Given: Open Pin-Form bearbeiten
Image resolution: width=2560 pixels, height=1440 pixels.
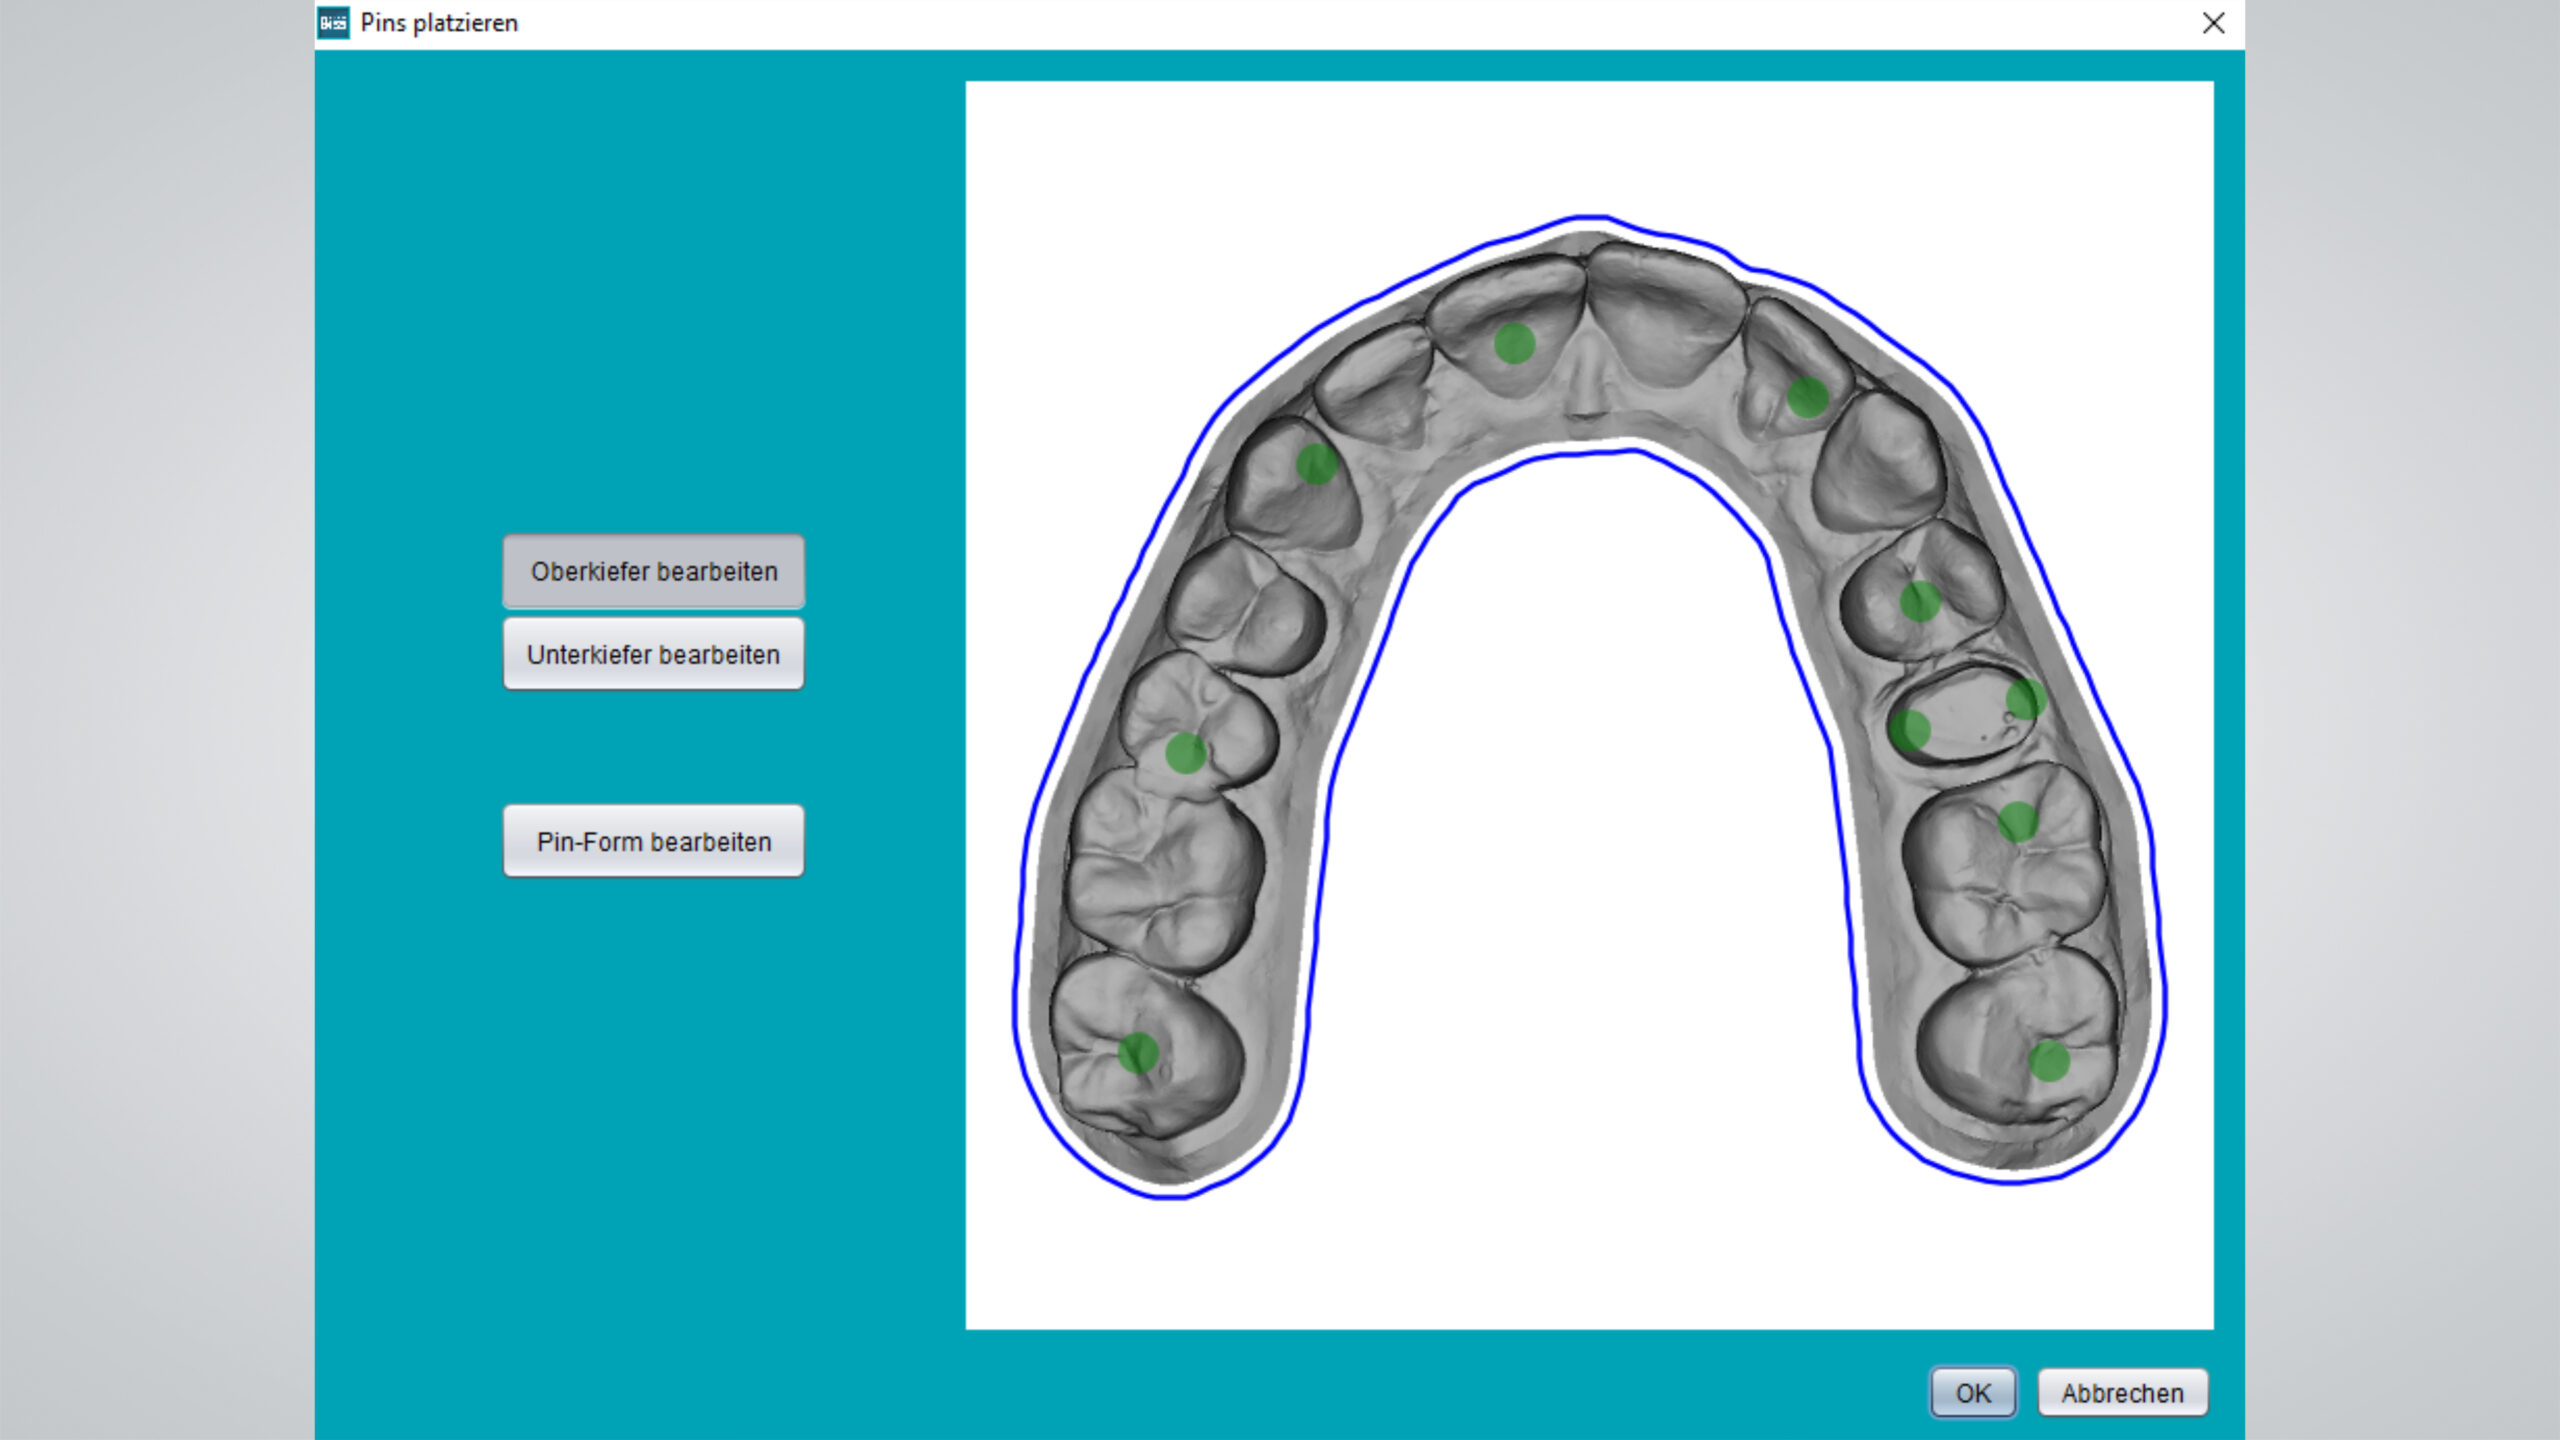Looking at the screenshot, I should coord(653,841).
